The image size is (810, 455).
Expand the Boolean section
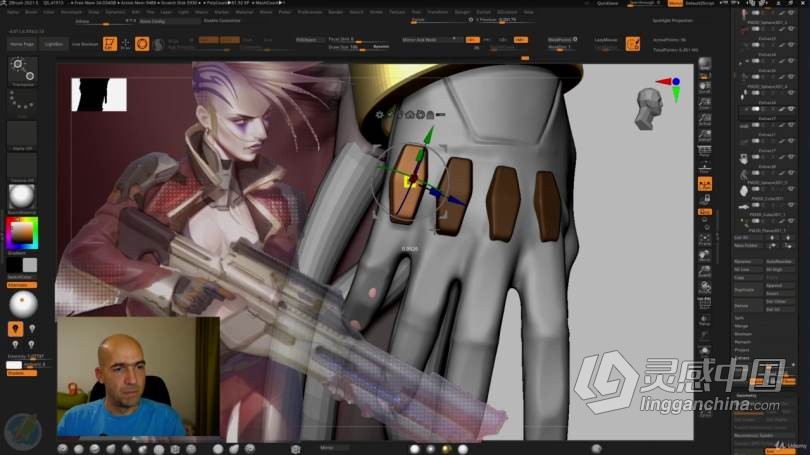743,334
